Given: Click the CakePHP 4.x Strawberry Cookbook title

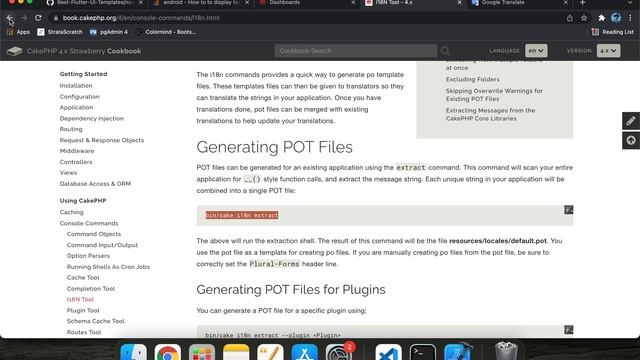Looking at the screenshot, I should point(84,51).
